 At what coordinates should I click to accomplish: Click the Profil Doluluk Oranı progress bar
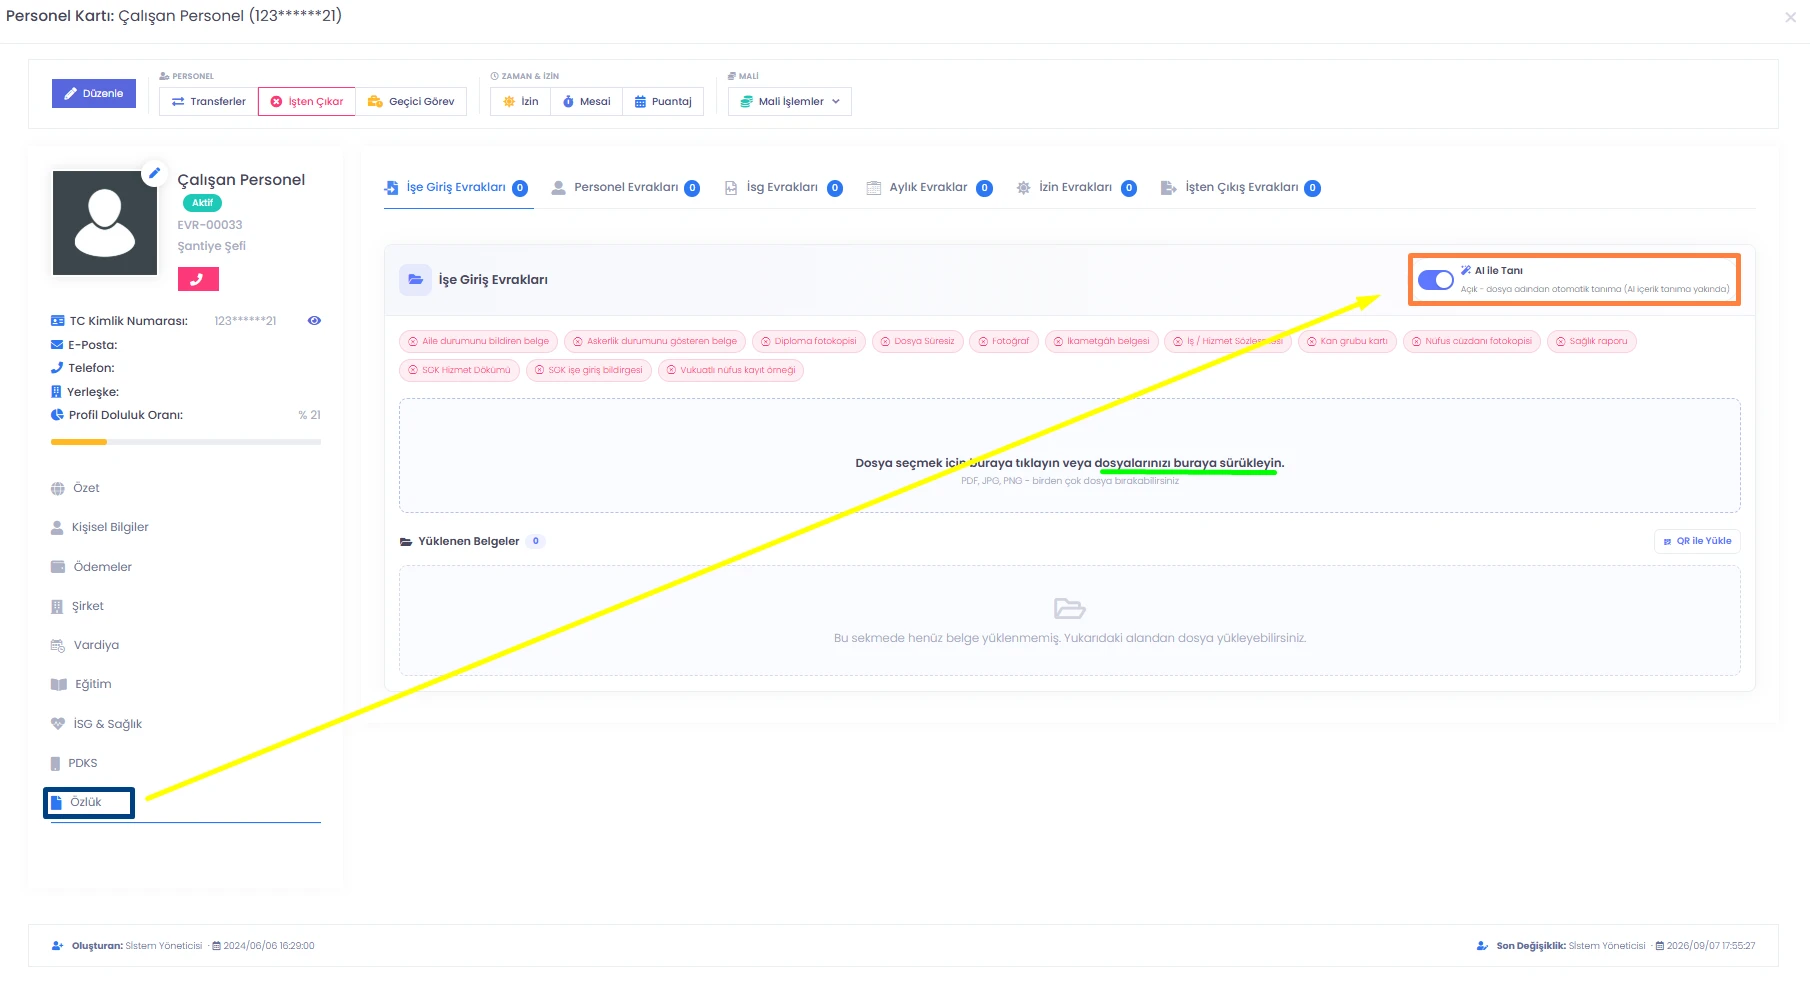pyautogui.click(x=186, y=441)
